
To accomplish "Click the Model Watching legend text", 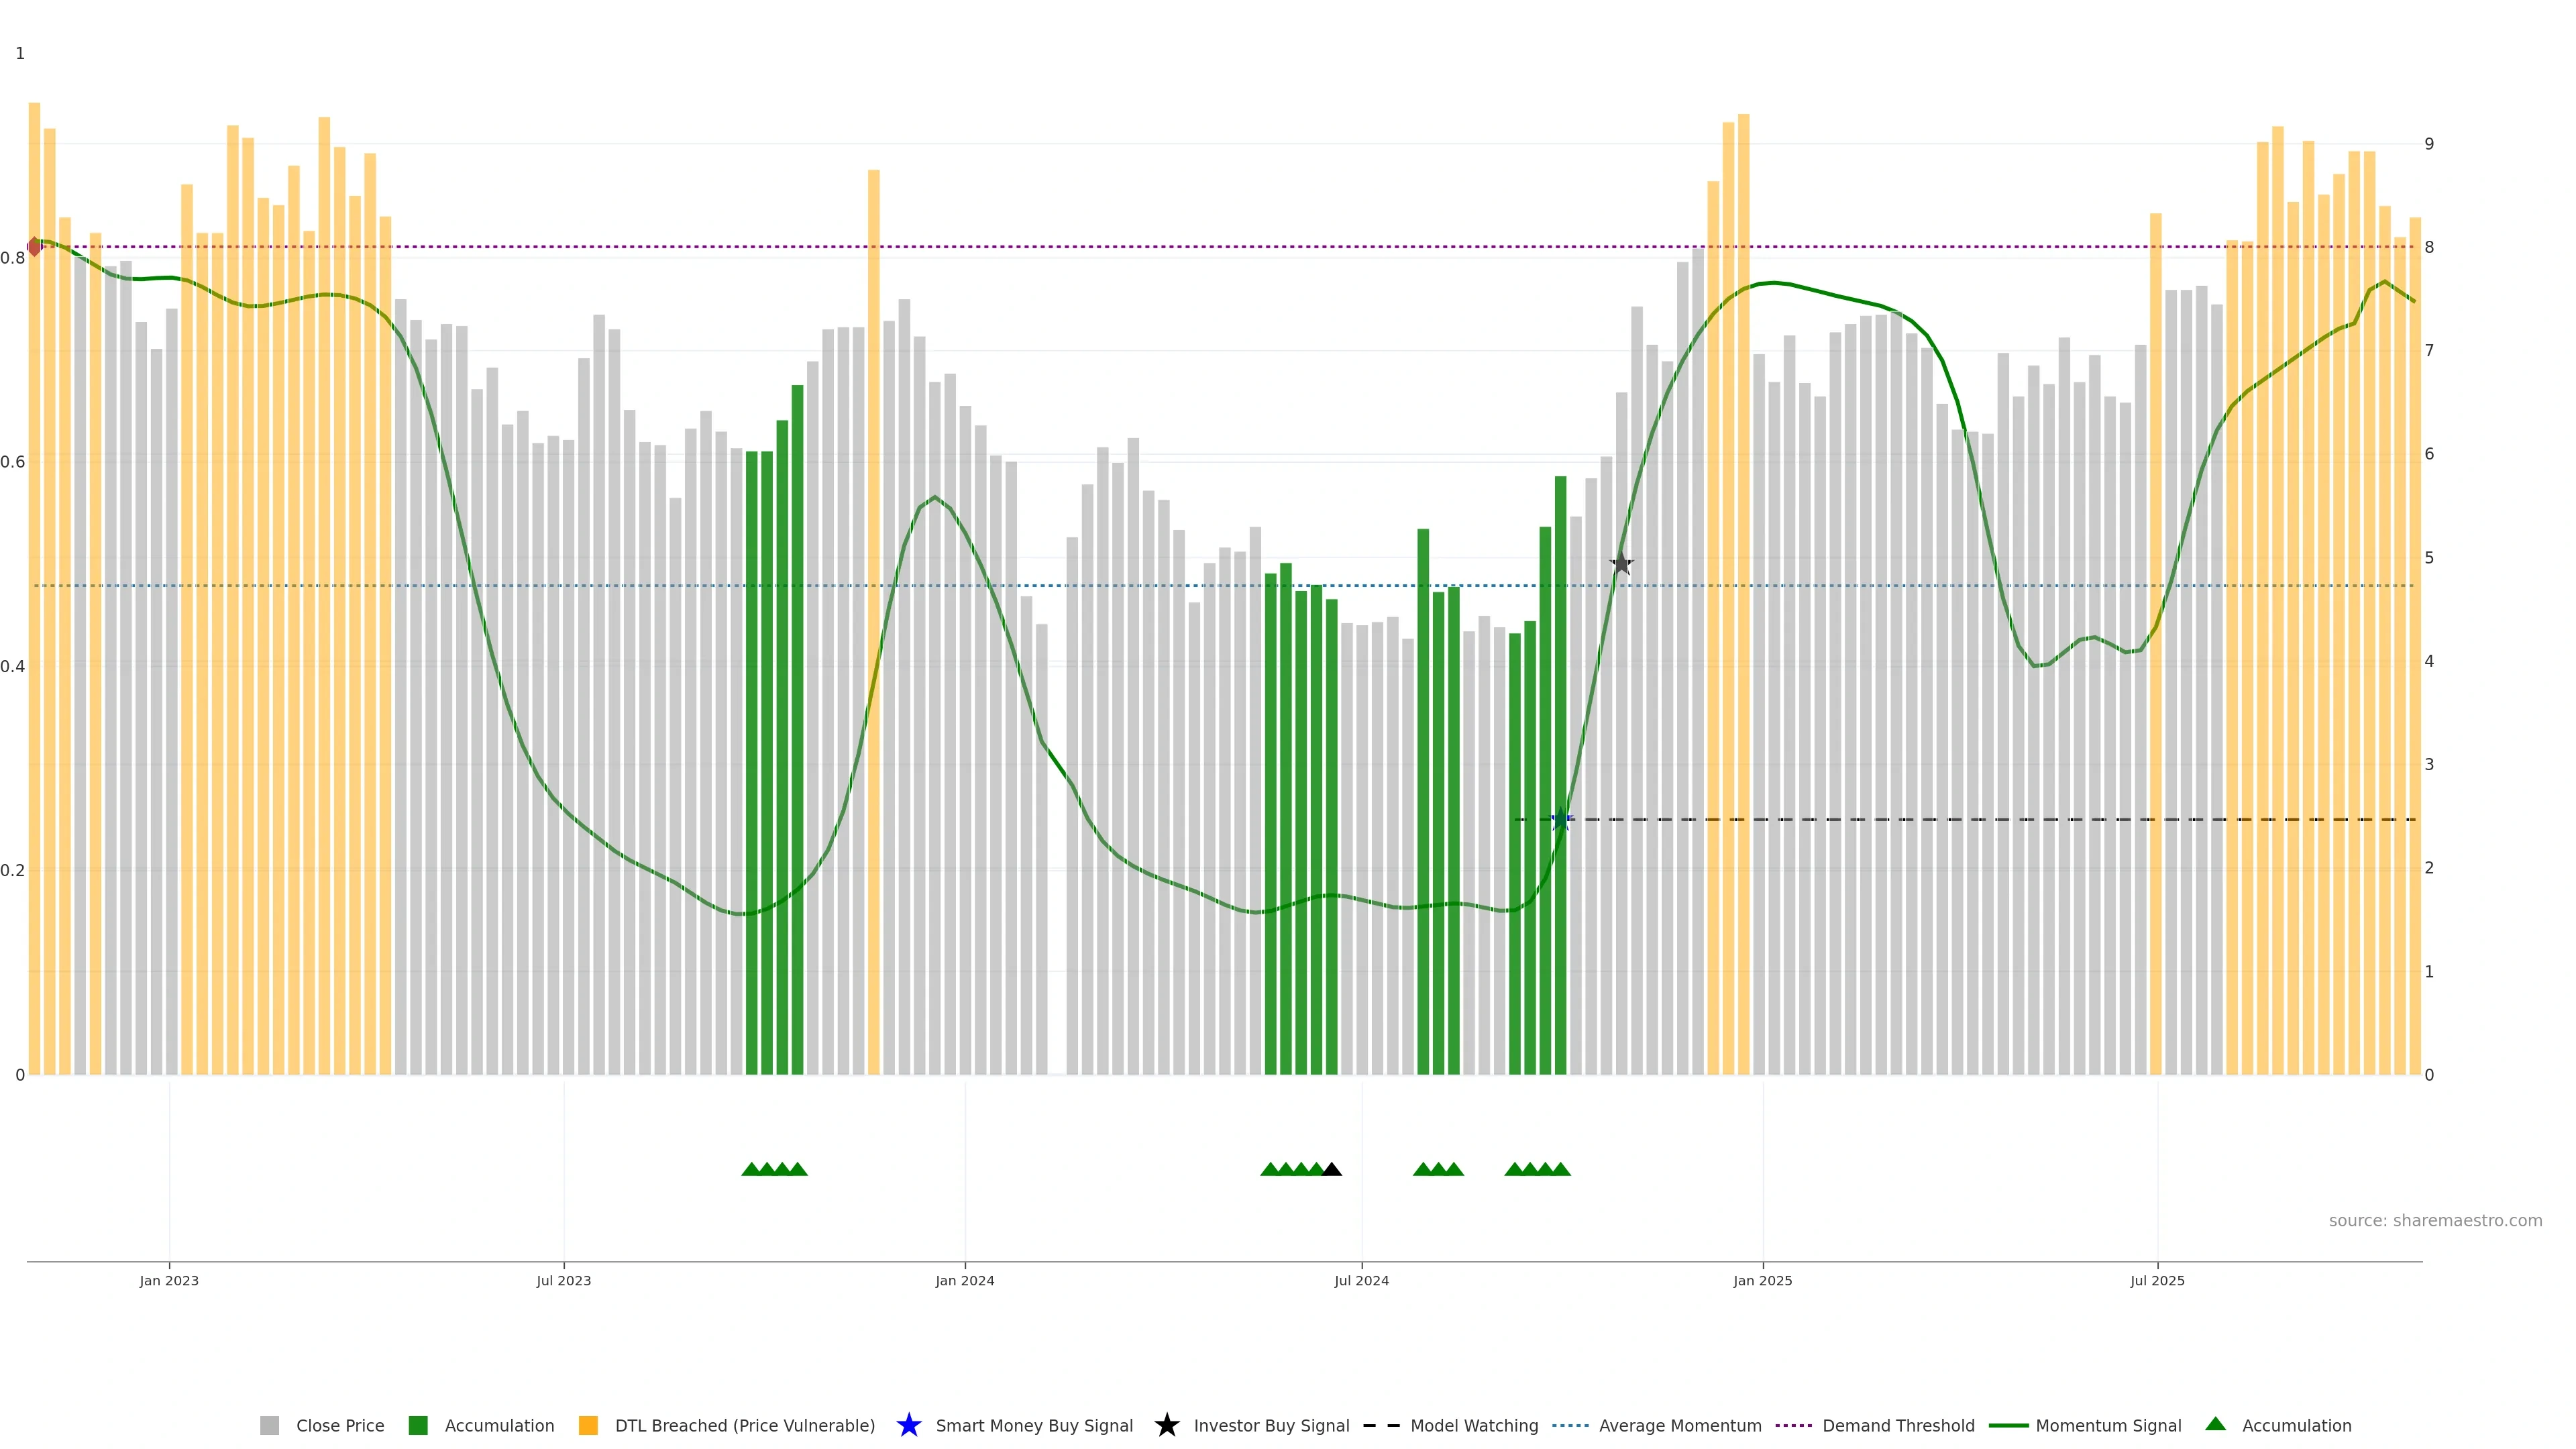I will 1474,1425.
